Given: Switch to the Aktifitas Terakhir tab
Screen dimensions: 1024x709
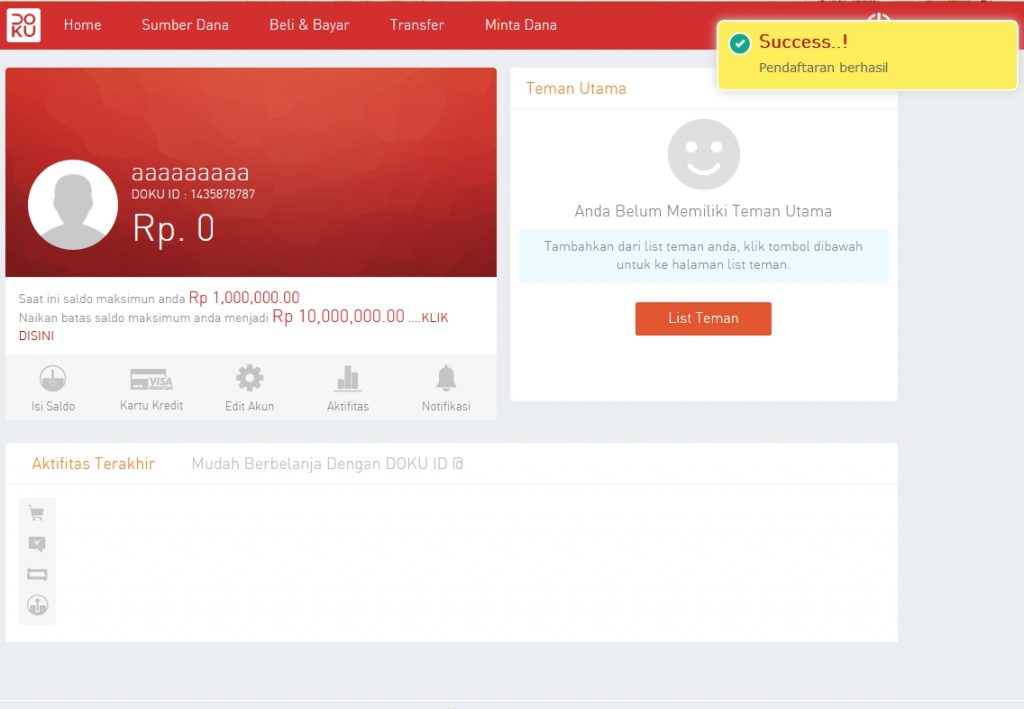Looking at the screenshot, I should click(x=93, y=464).
